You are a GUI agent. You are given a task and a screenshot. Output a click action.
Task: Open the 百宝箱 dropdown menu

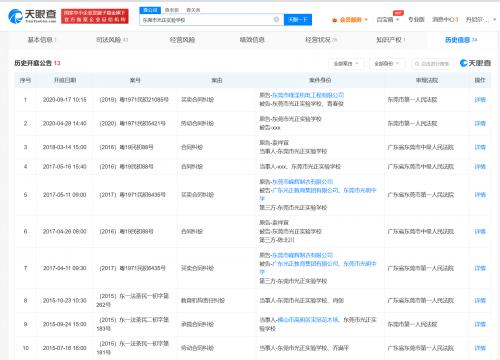[x=388, y=20]
